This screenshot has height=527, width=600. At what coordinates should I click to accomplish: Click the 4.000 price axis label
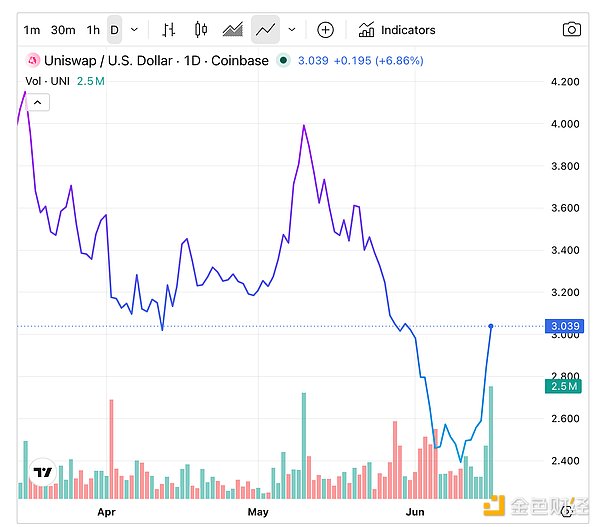(x=565, y=124)
